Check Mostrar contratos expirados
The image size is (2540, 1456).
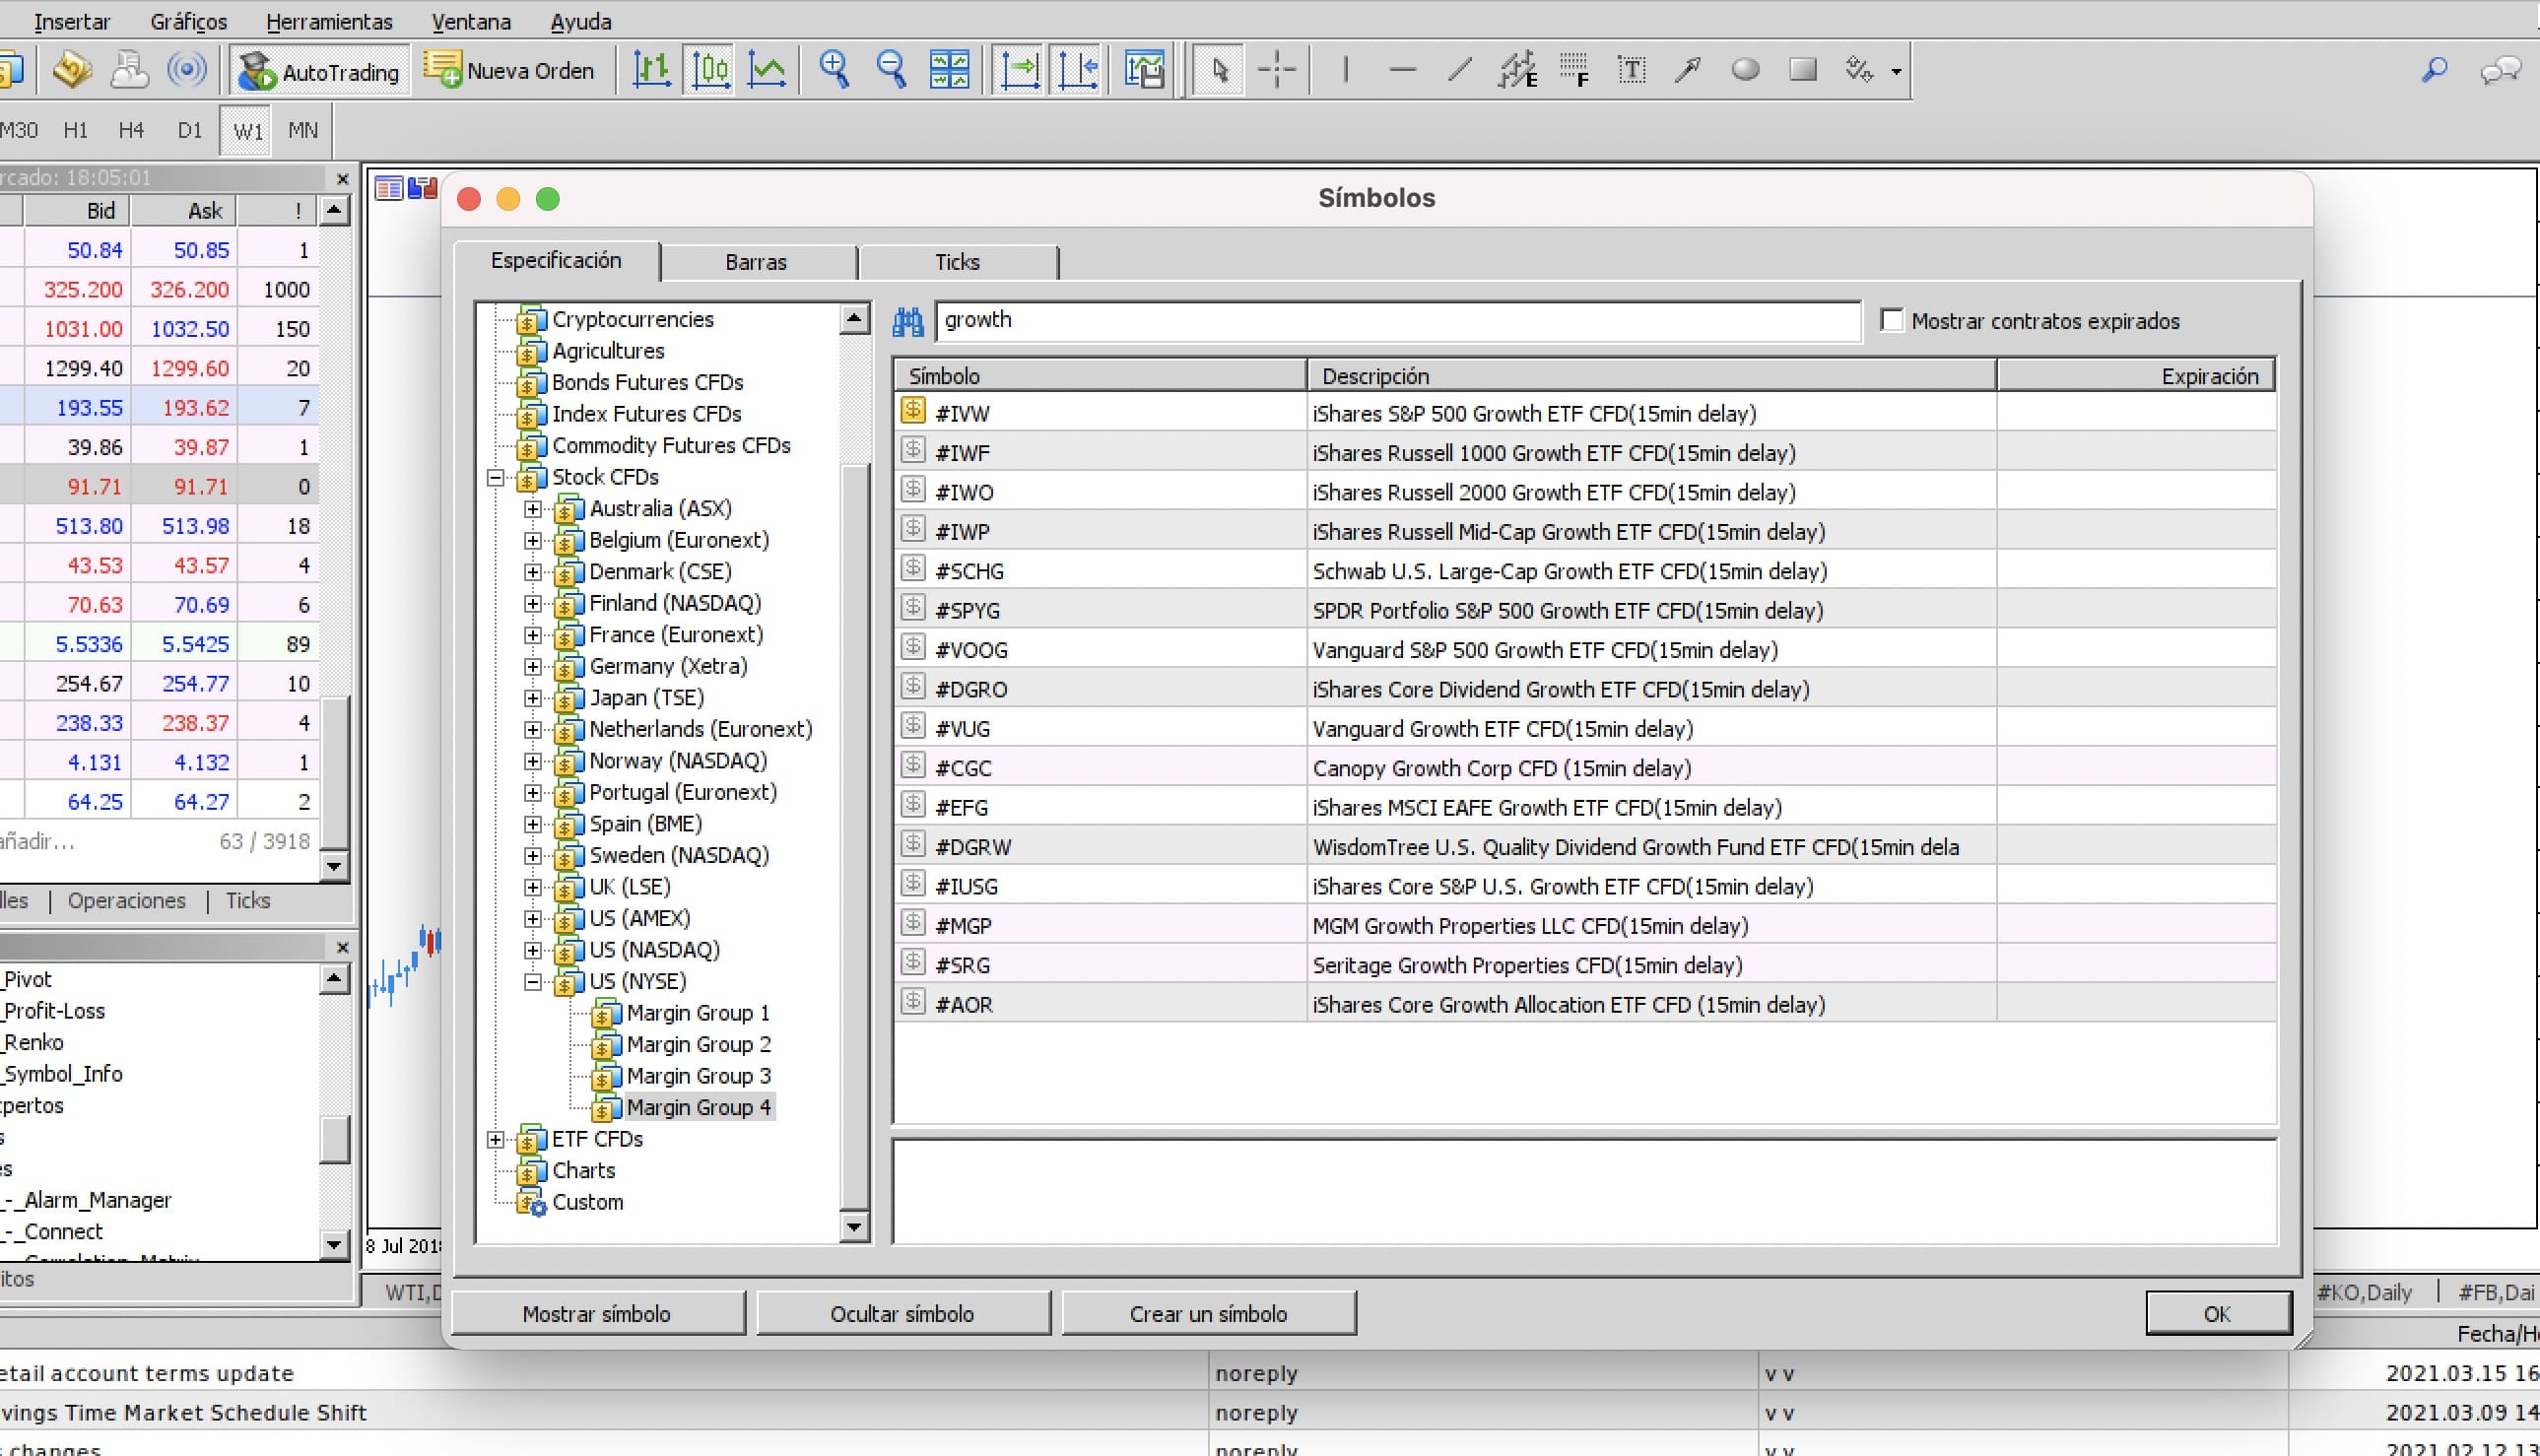point(1891,320)
